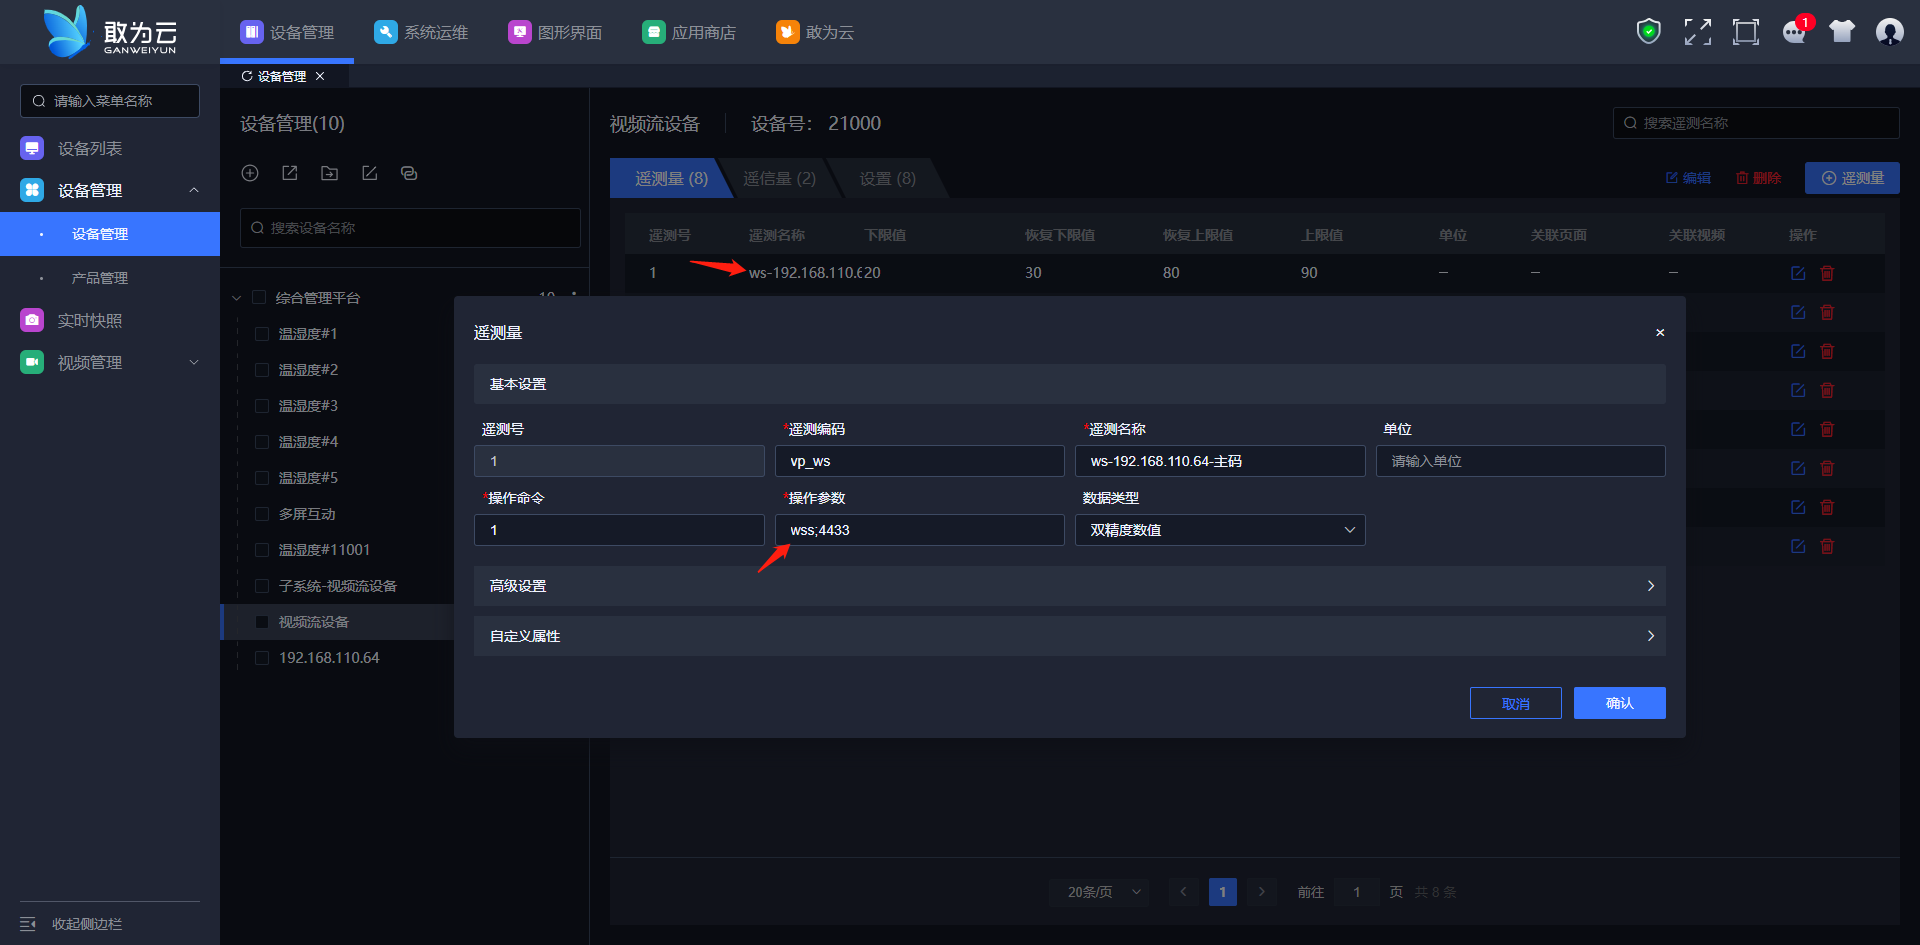1920x945 pixels.
Task: Open the user profile avatar
Action: click(x=1889, y=32)
